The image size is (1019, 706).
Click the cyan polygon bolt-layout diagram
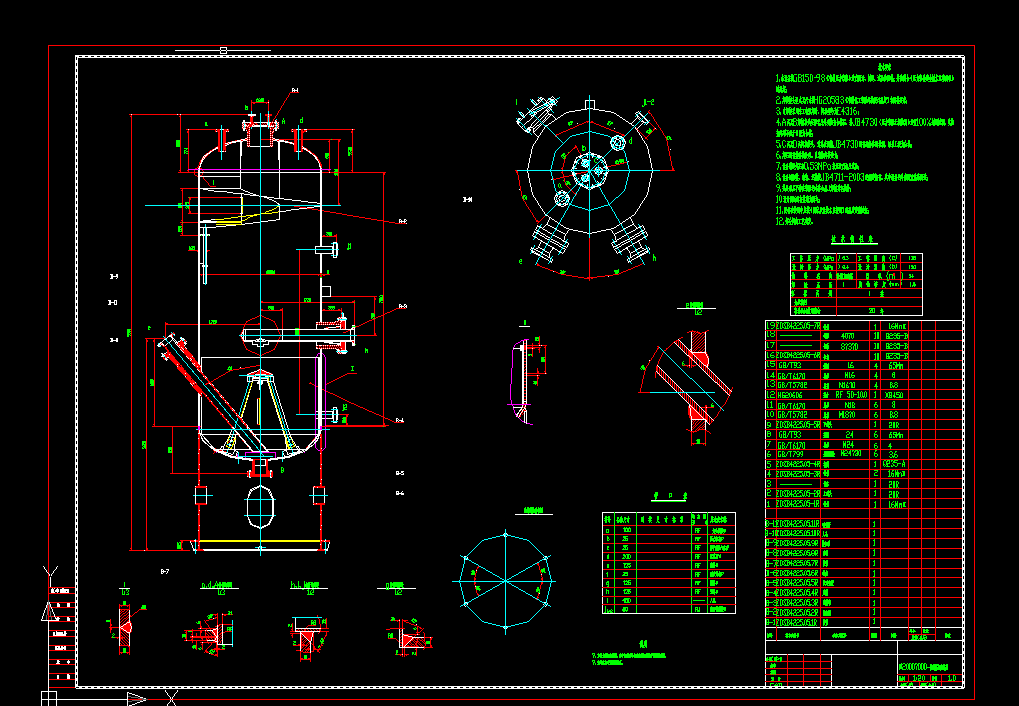[505, 581]
